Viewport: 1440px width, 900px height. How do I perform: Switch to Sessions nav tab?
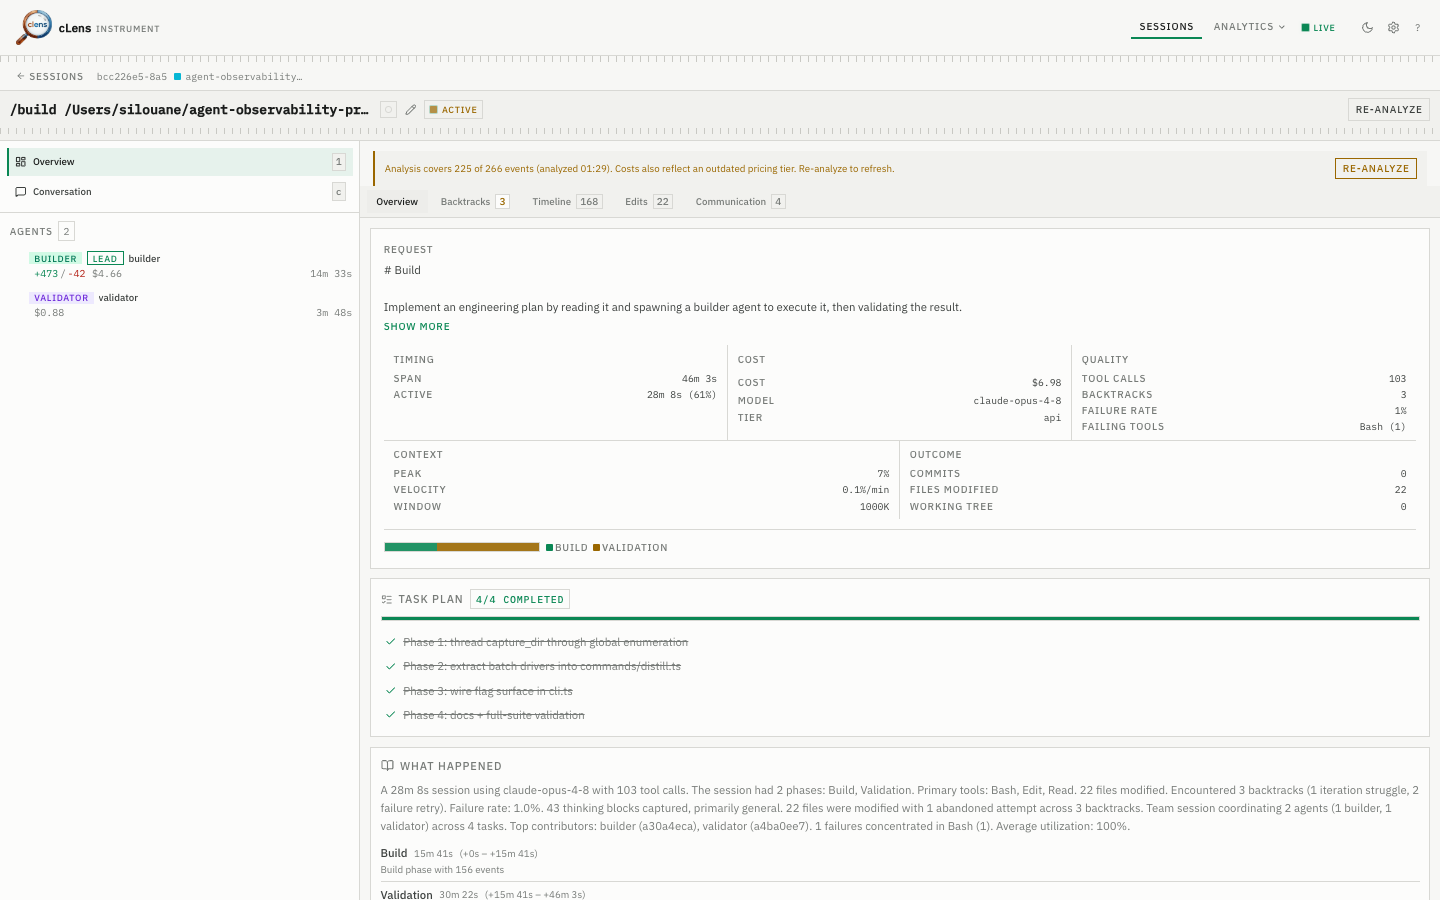[x=1166, y=27]
